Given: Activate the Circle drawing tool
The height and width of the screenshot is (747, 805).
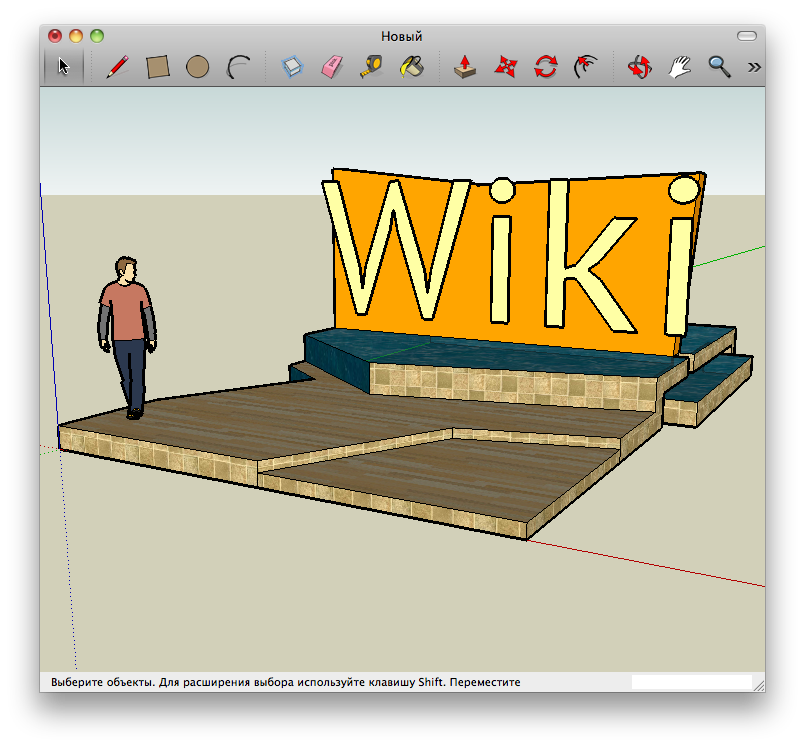Looking at the screenshot, I should (x=198, y=67).
